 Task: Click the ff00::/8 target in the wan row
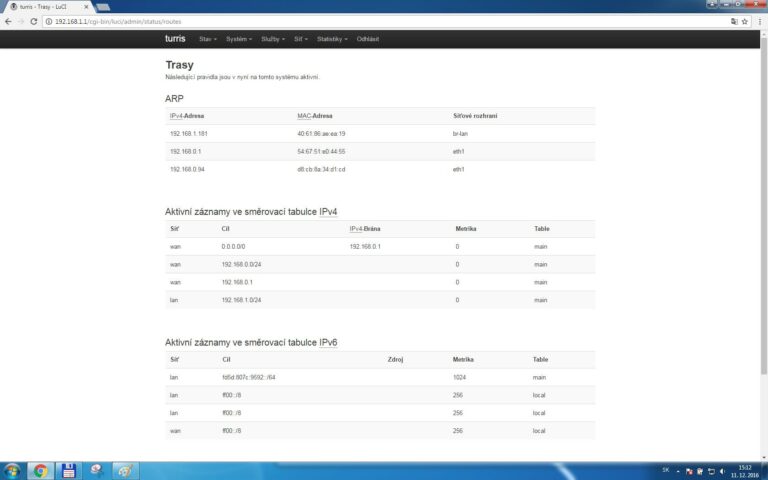click(x=232, y=431)
